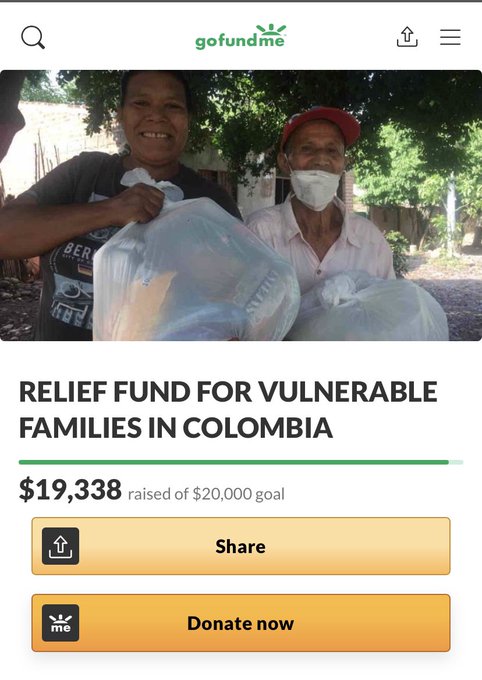Tap the share icon in the header
Viewport: 482px width, 680px height.
point(407,37)
